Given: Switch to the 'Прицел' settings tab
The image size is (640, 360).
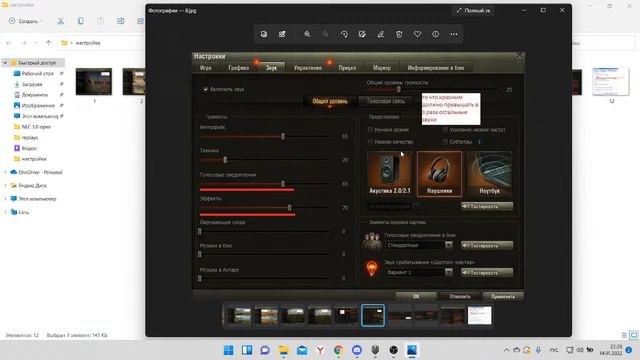Looking at the screenshot, I should coord(347,68).
